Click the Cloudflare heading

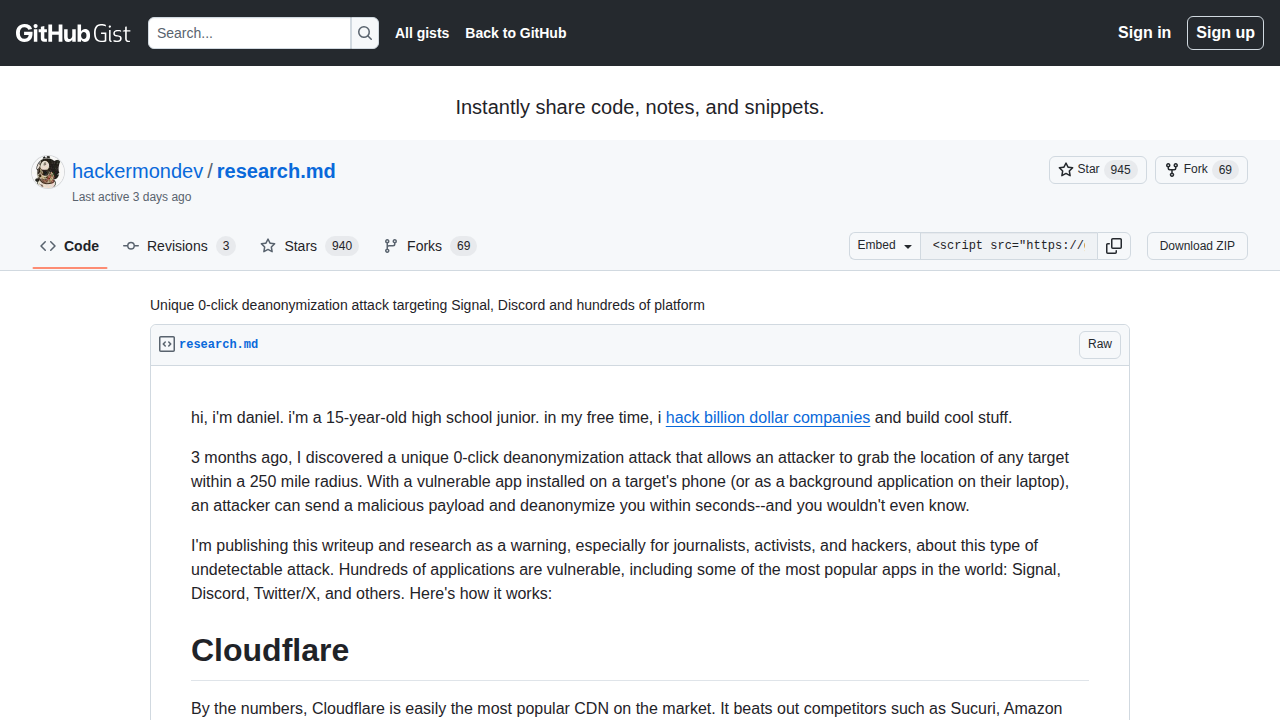pyautogui.click(x=270, y=650)
